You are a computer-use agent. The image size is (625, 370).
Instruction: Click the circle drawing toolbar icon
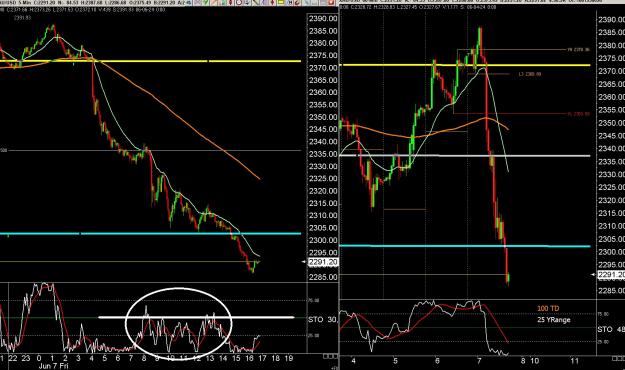pyautogui.click(x=239, y=2)
